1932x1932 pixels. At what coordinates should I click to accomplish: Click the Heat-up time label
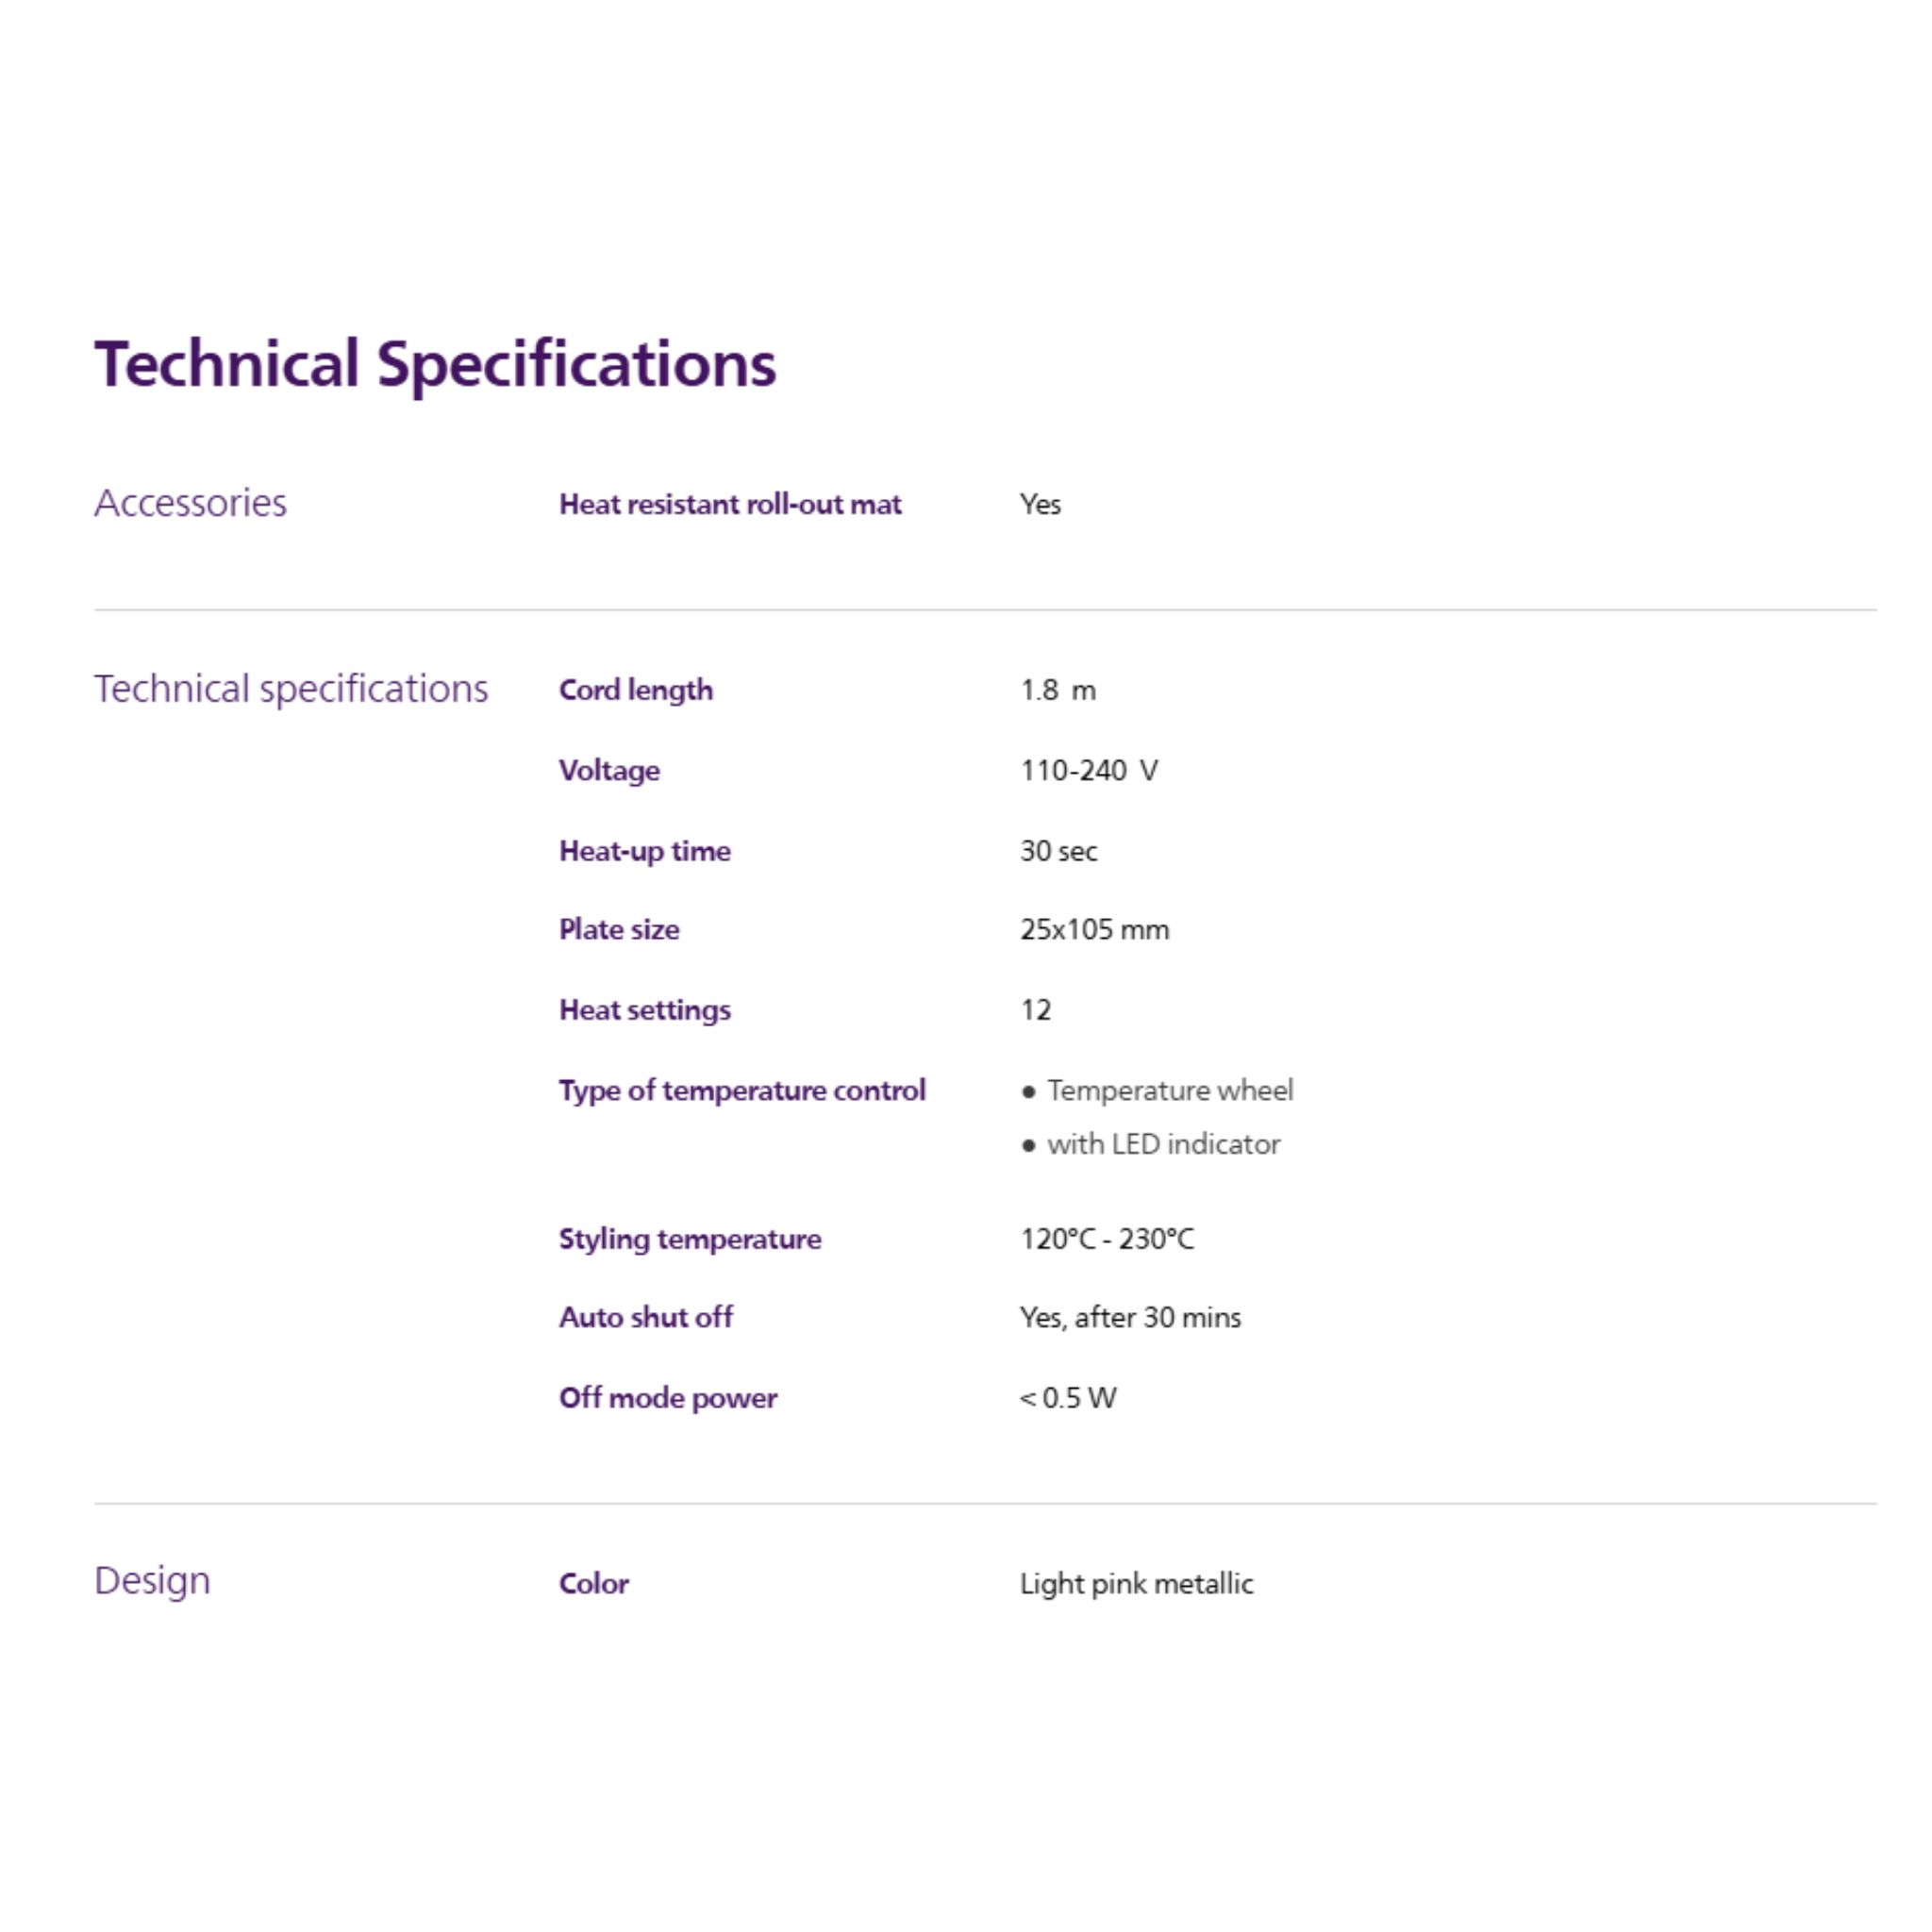click(645, 851)
